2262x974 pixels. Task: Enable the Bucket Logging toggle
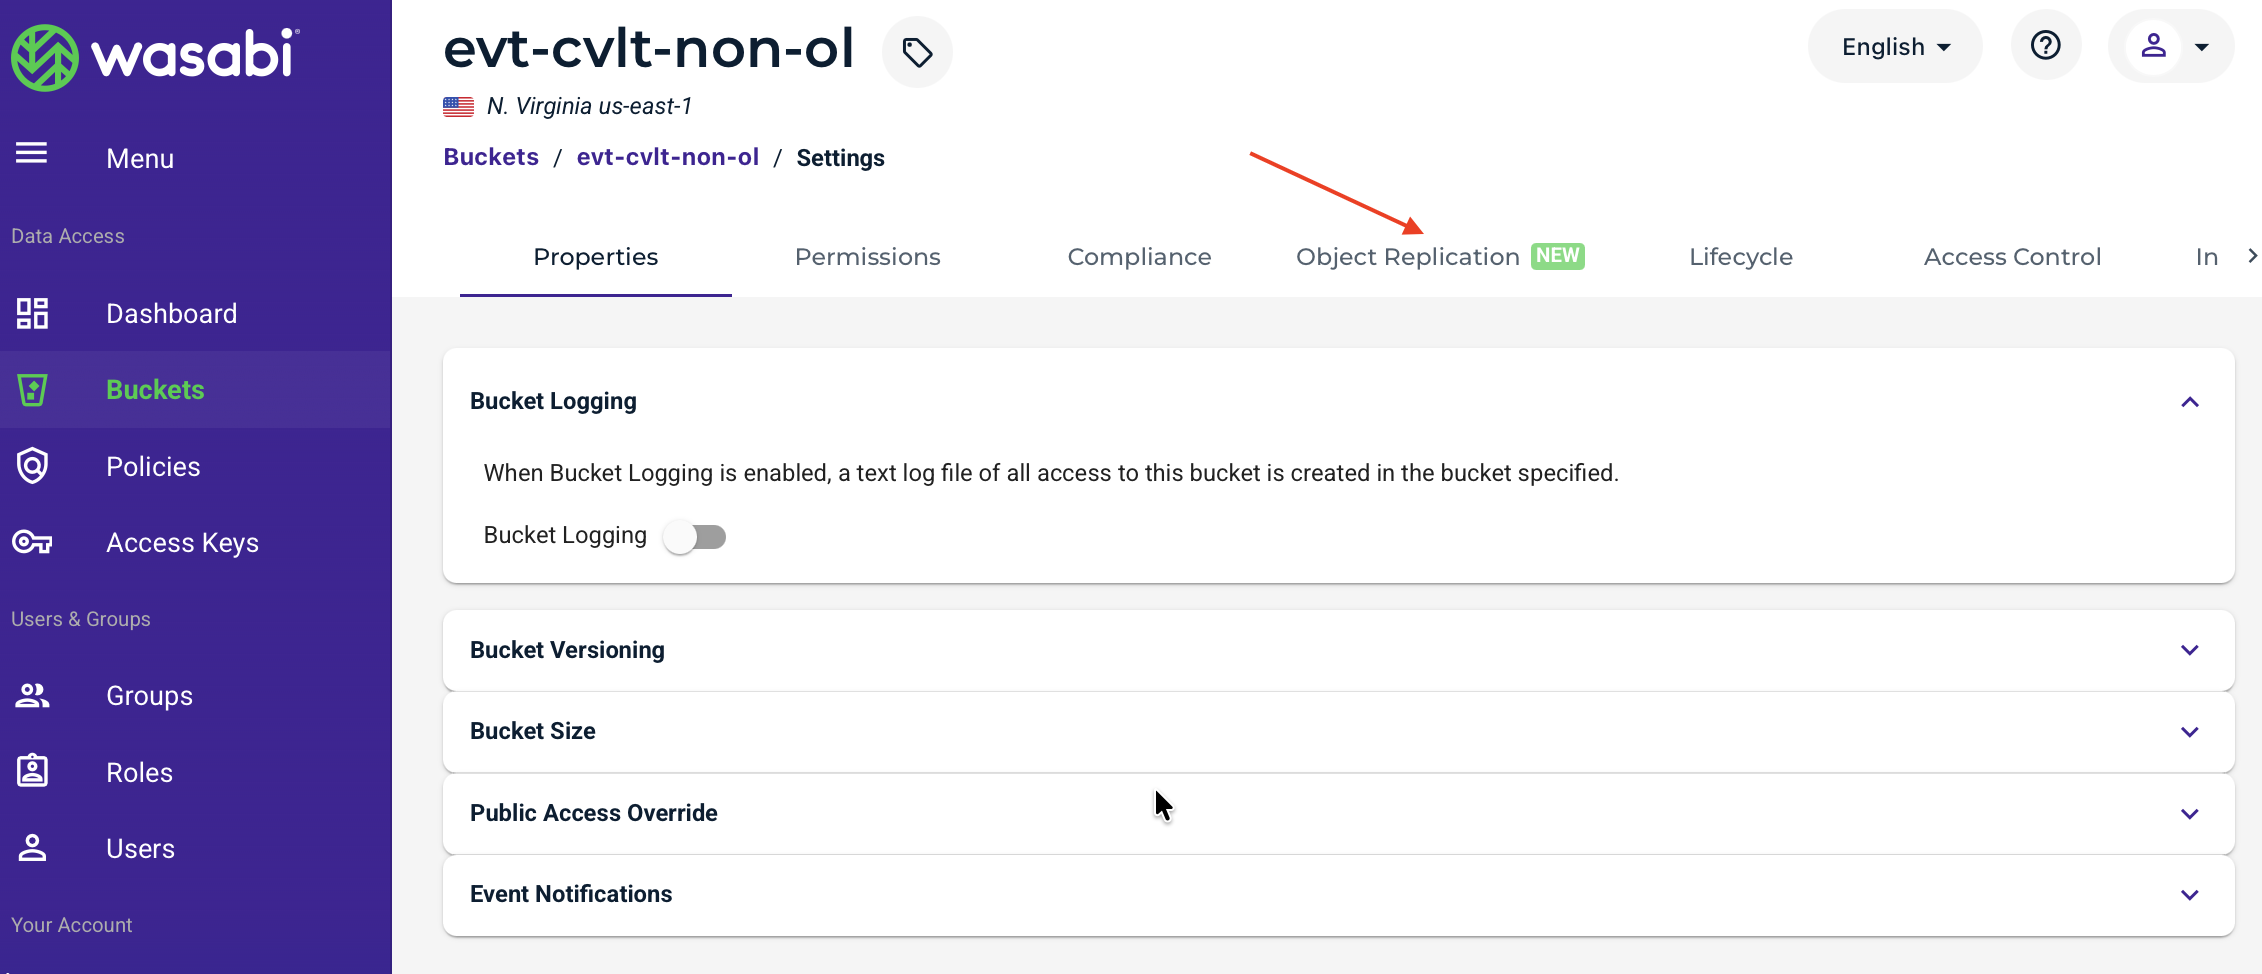pyautogui.click(x=695, y=537)
